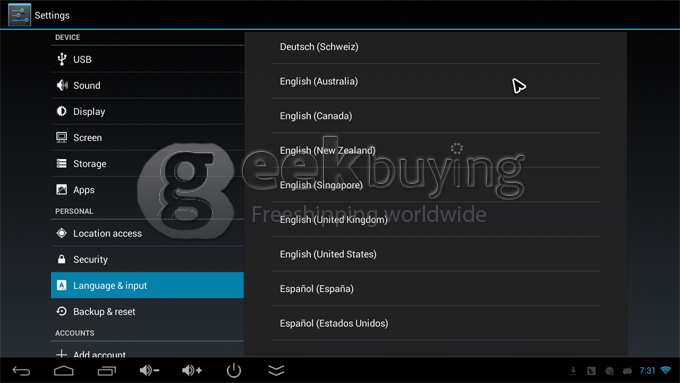Select English (Canada) language
The image size is (680, 383).
[x=435, y=116]
